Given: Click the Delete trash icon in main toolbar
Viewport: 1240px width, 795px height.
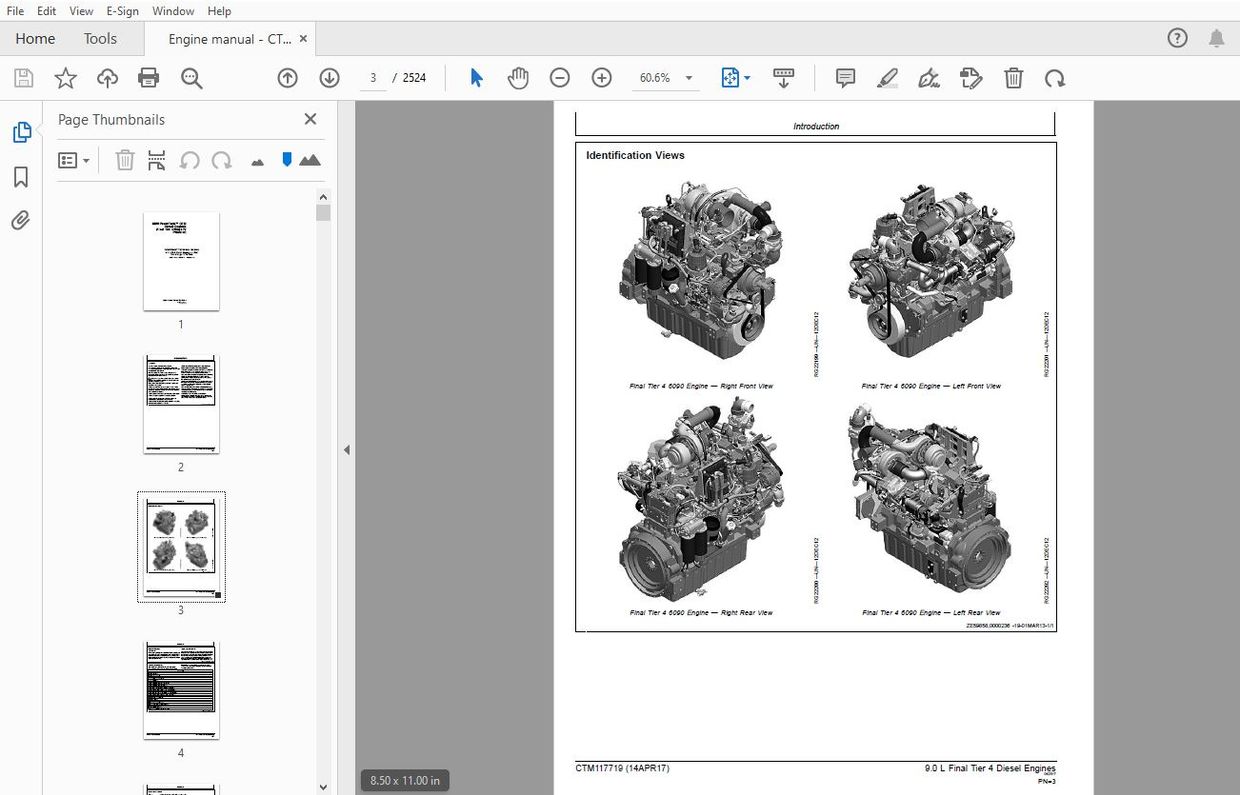Looking at the screenshot, I should point(1013,78).
